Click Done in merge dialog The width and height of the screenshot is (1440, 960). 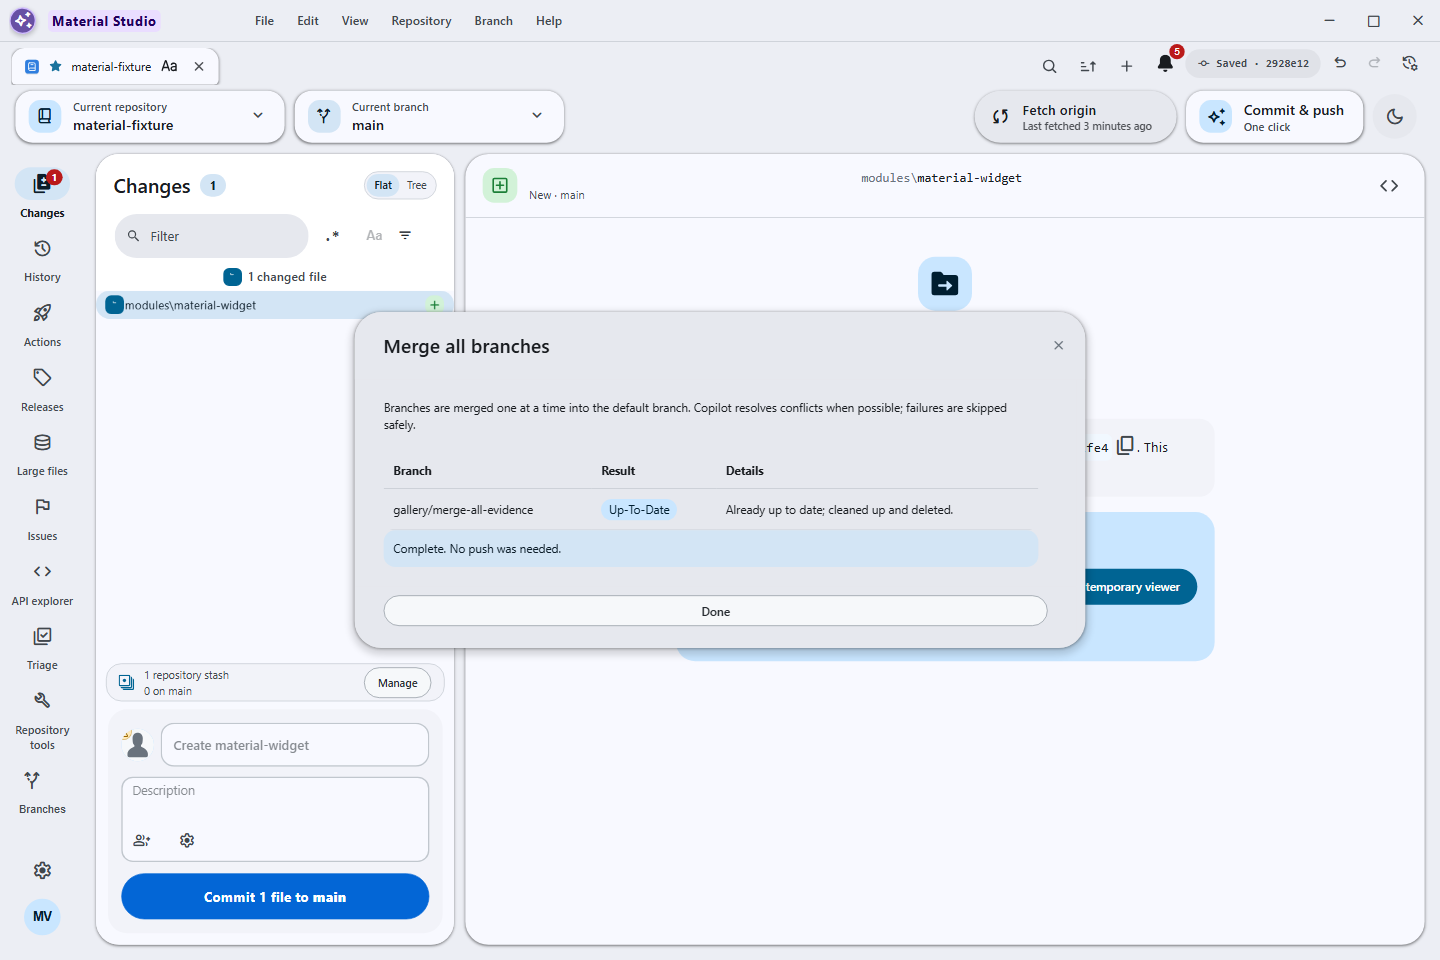(x=716, y=611)
